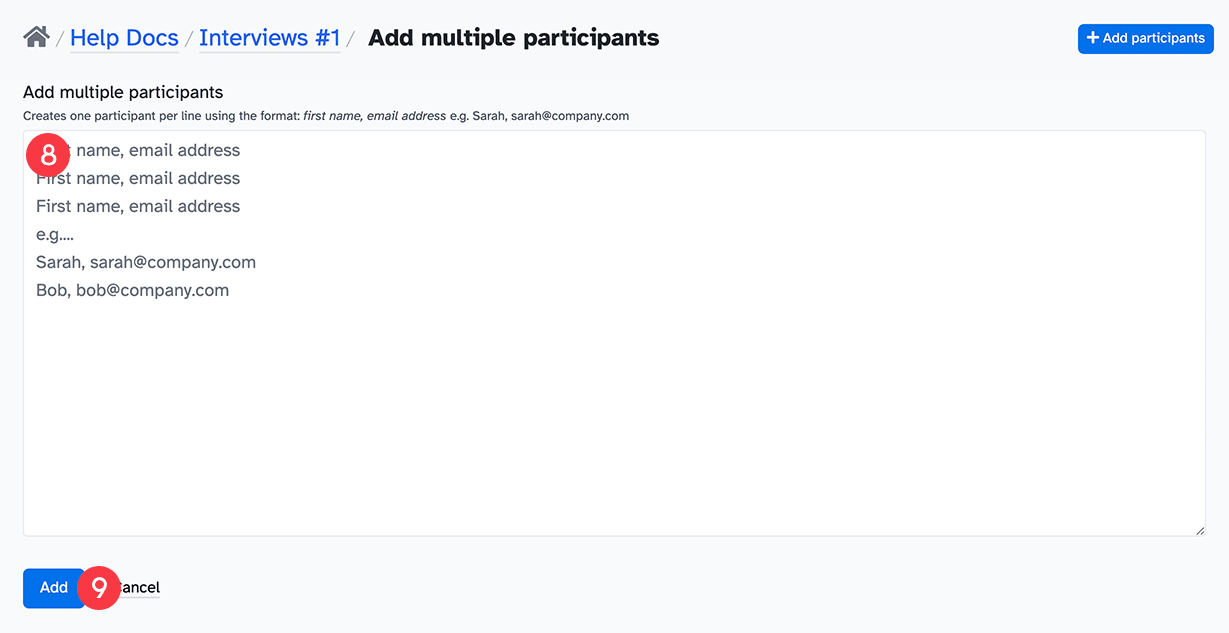
Task: Click the third 'First name, email address' line
Action: coord(138,206)
